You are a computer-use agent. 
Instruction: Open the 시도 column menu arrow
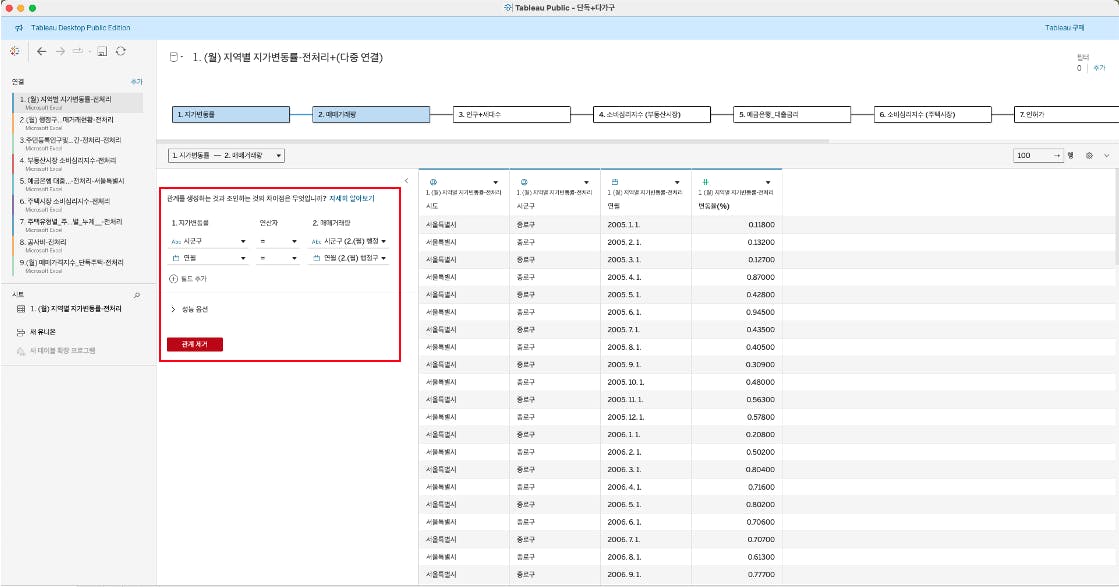click(495, 183)
